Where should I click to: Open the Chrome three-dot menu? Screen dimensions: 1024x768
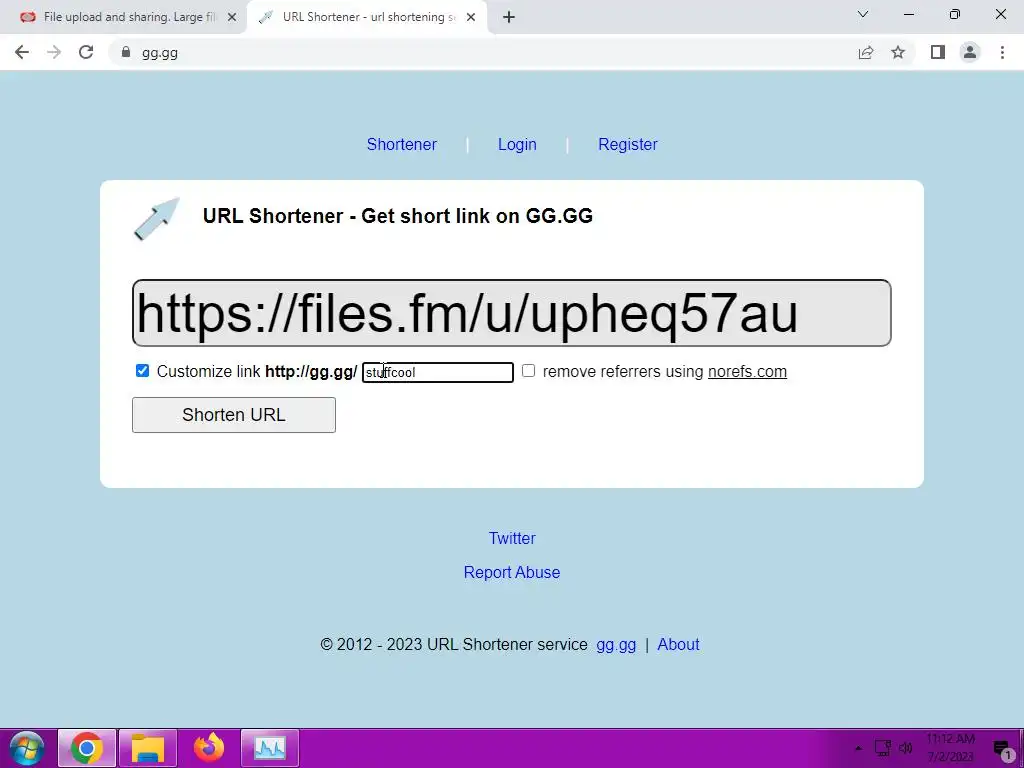(1002, 52)
